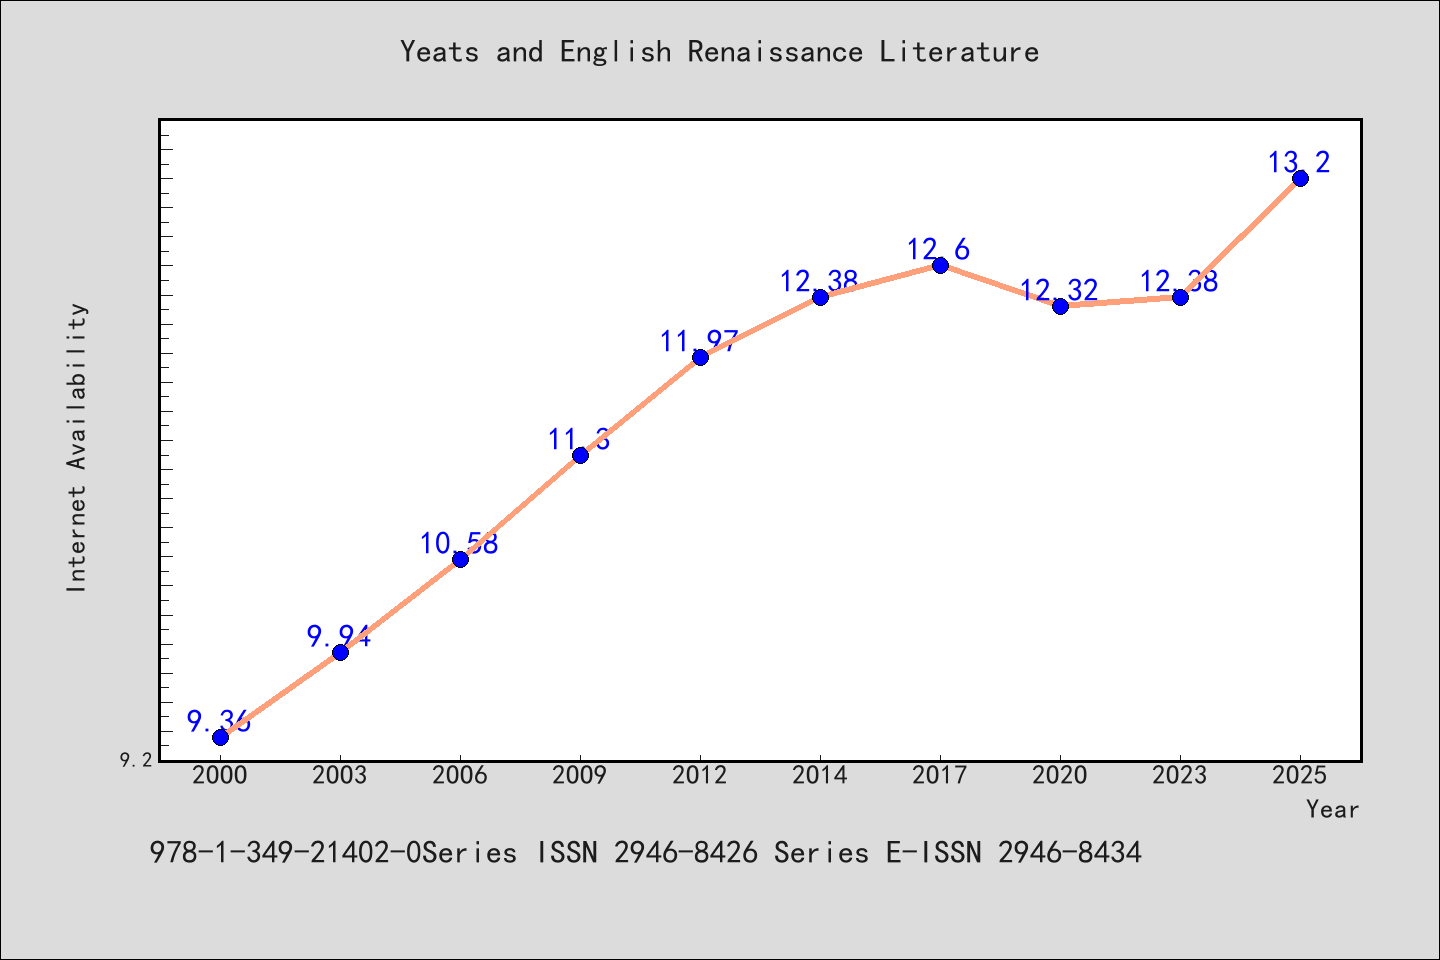The image size is (1440, 960).
Task: Click the 2000 data point marker
Action: (220, 737)
